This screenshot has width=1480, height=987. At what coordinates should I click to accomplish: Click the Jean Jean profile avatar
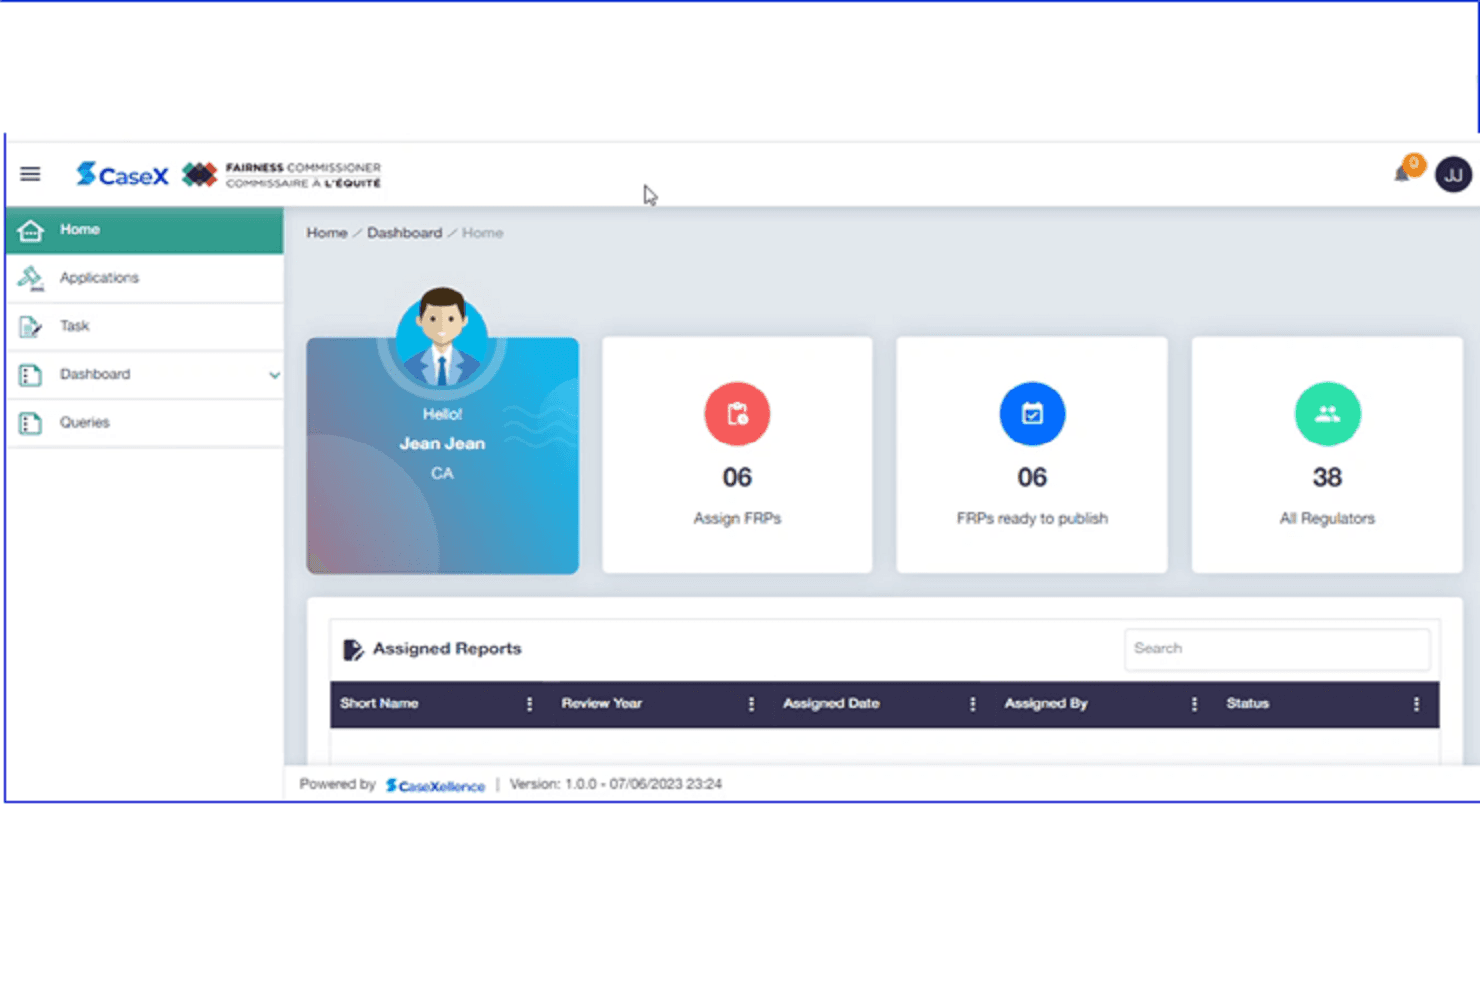(442, 337)
